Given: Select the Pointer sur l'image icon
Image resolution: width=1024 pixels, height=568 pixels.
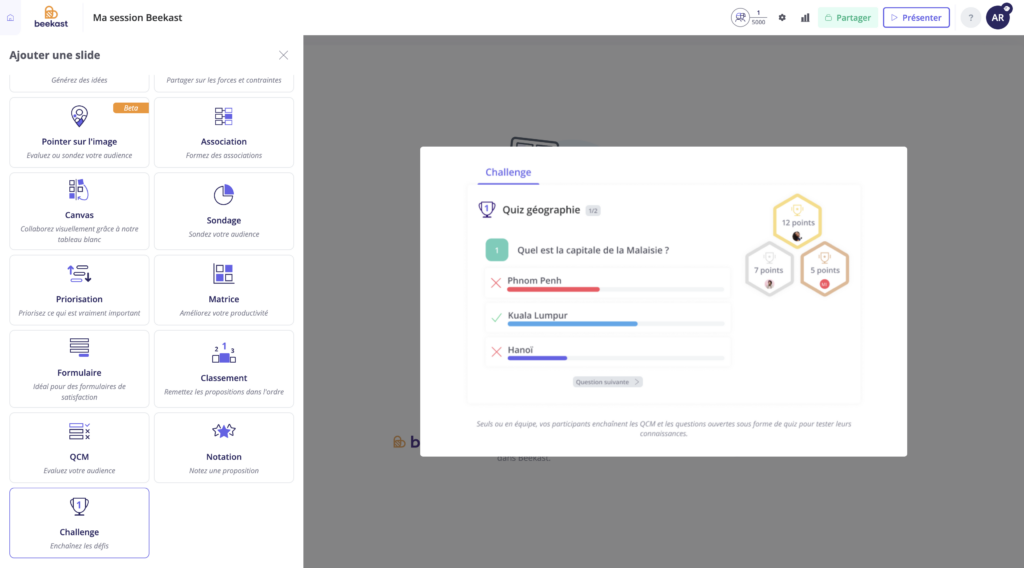Looking at the screenshot, I should tap(79, 117).
